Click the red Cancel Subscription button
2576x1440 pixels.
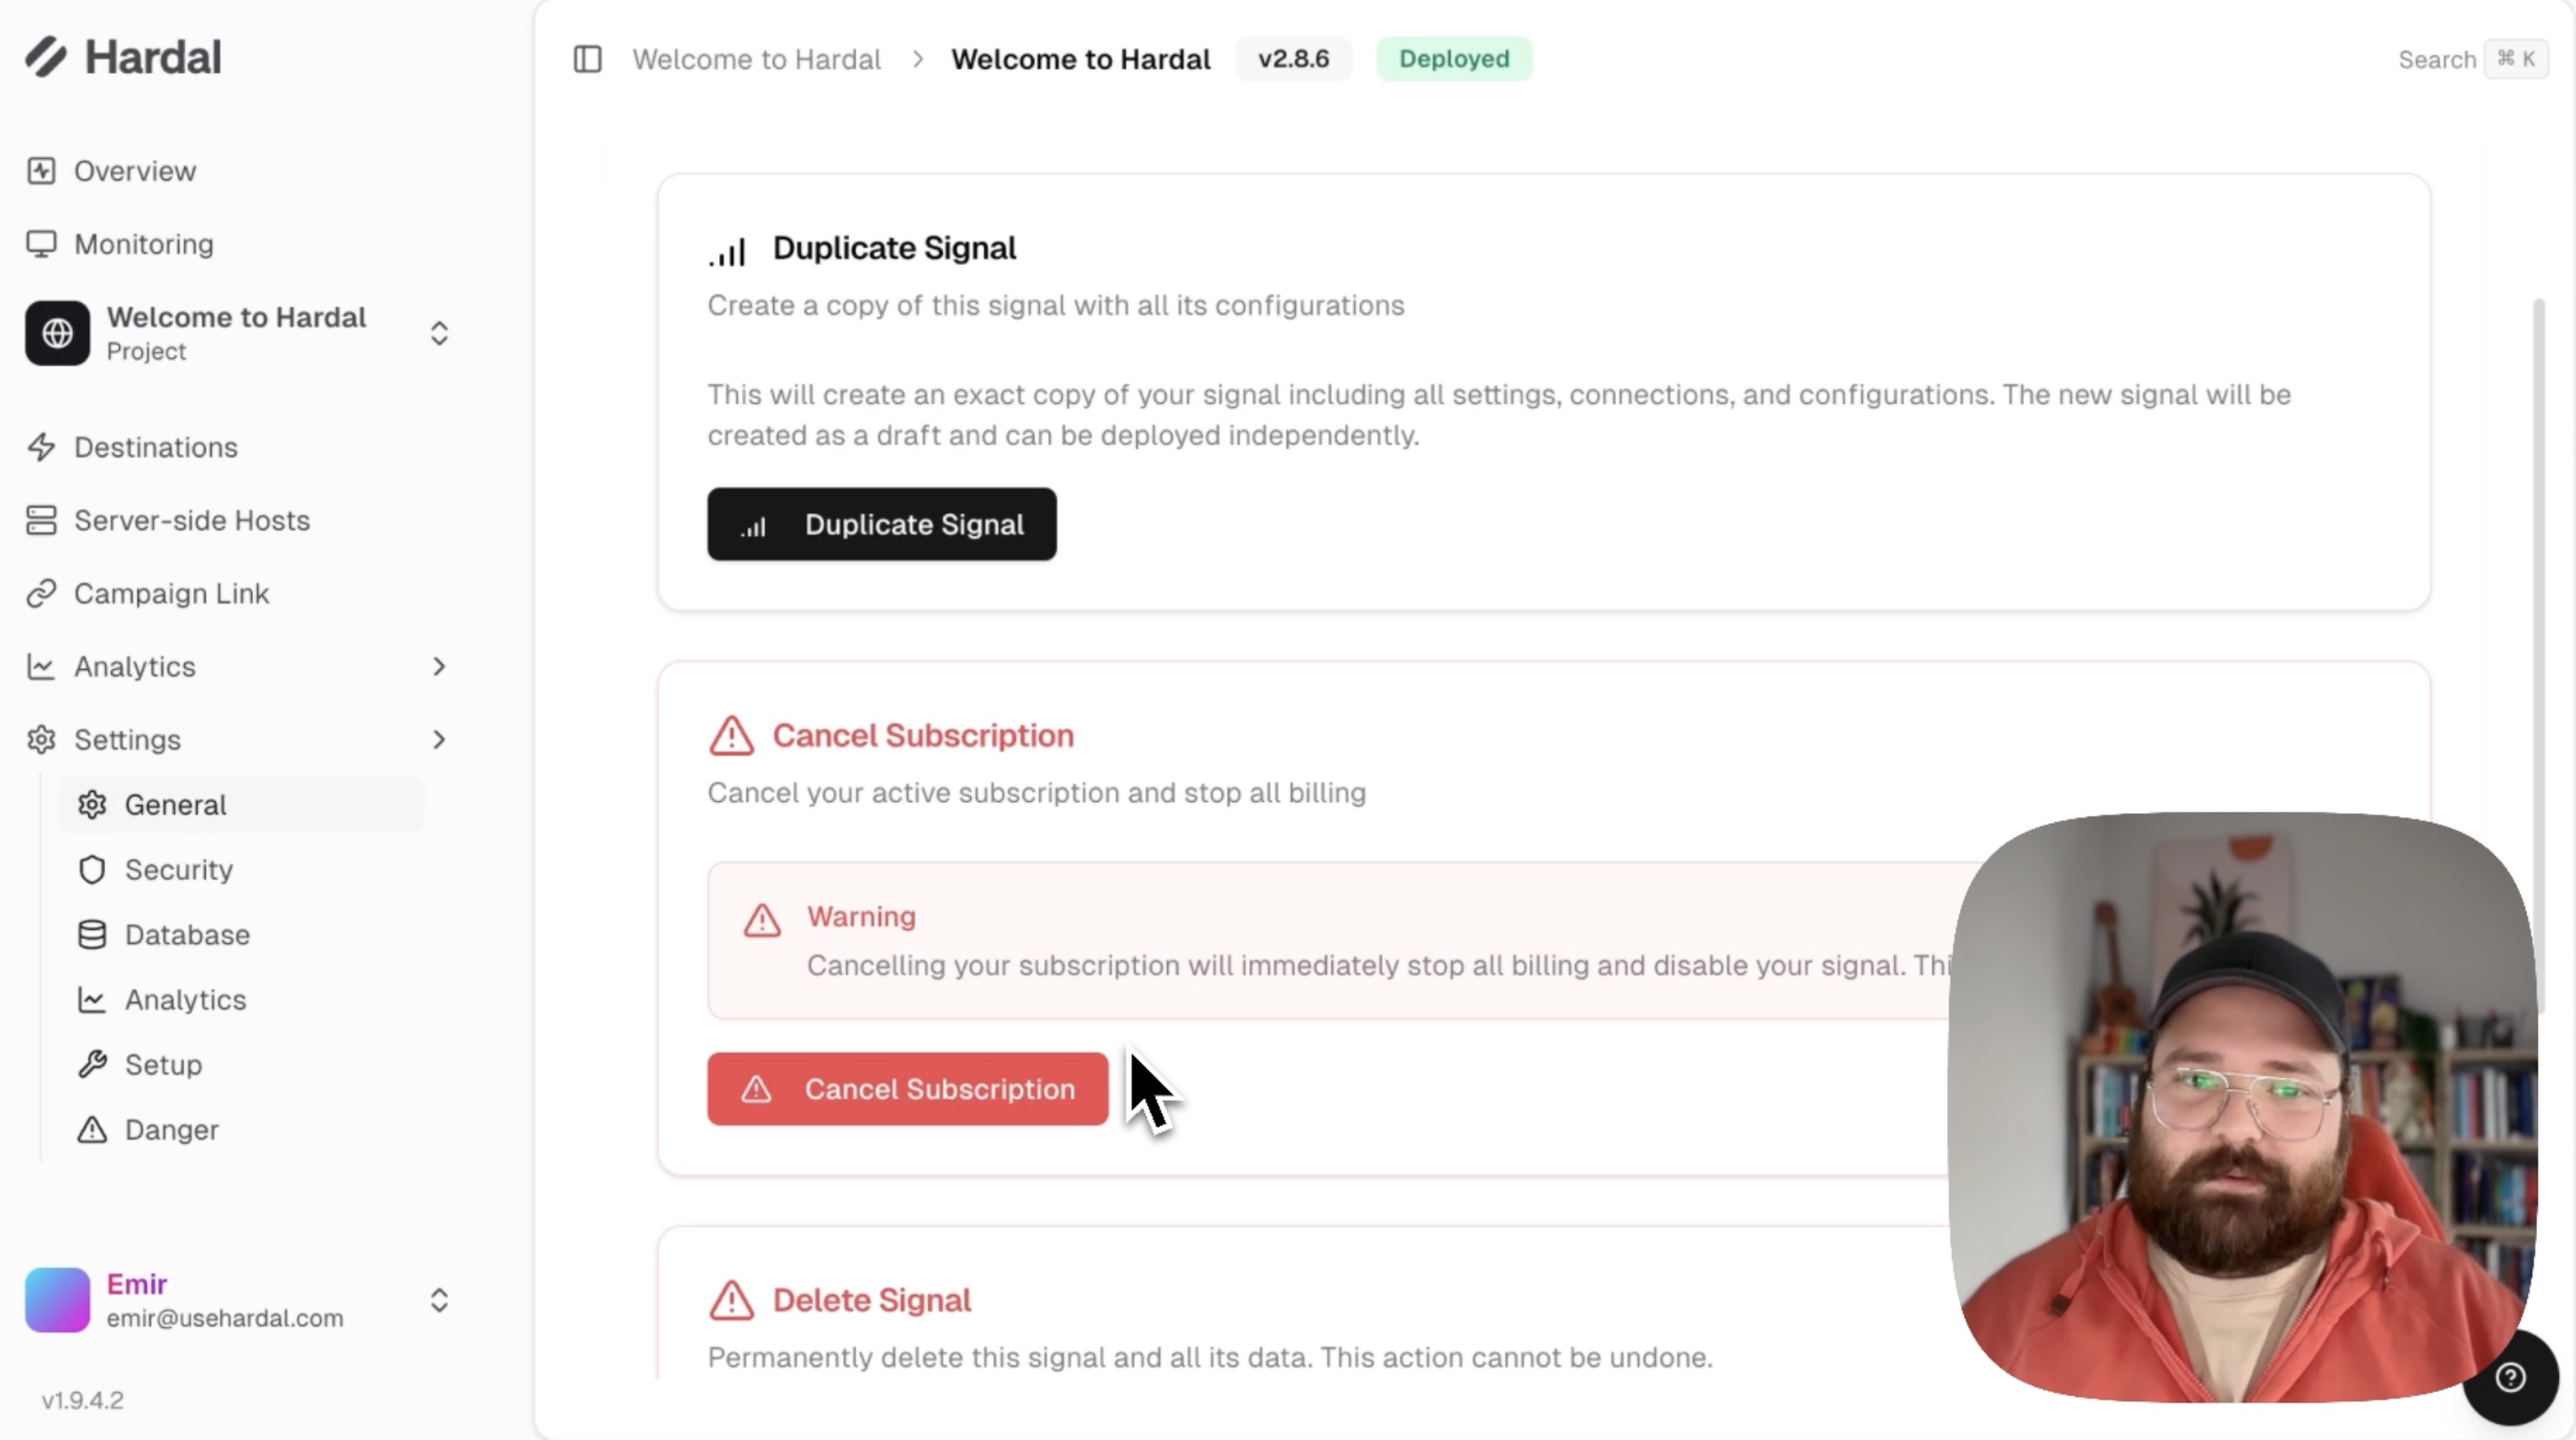click(x=907, y=1088)
